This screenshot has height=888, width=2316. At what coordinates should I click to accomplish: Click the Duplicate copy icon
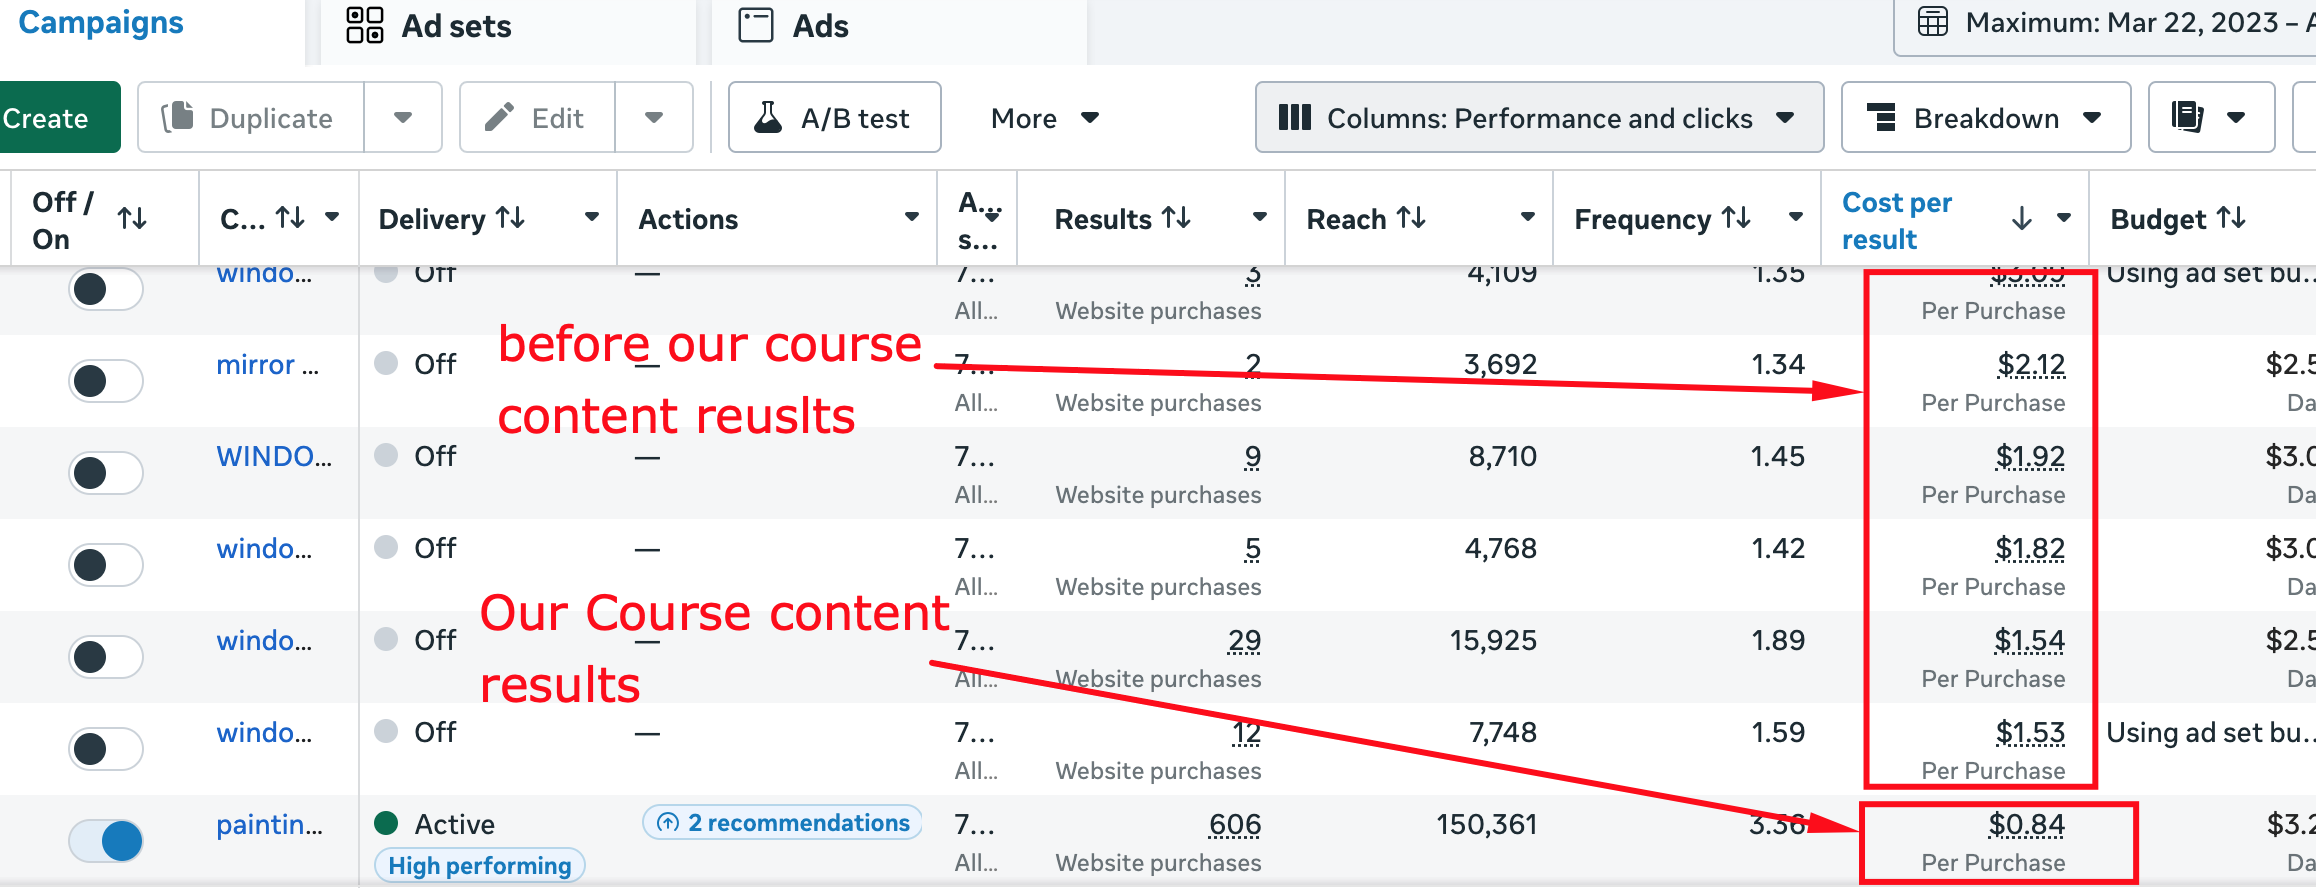tap(178, 118)
